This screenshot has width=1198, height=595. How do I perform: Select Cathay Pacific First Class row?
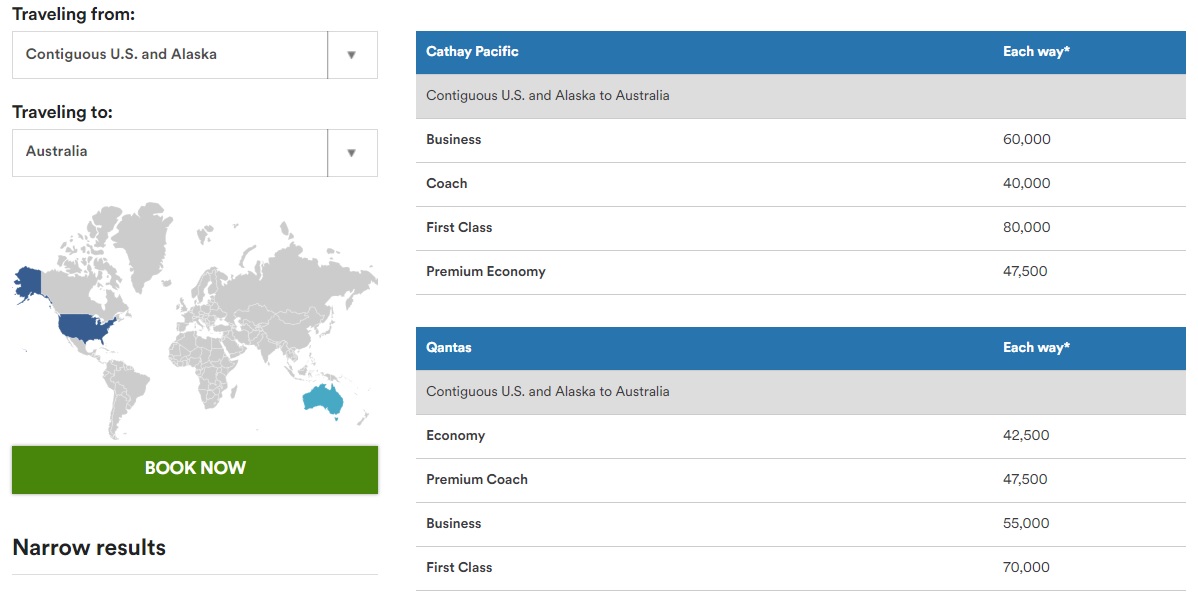click(x=800, y=228)
